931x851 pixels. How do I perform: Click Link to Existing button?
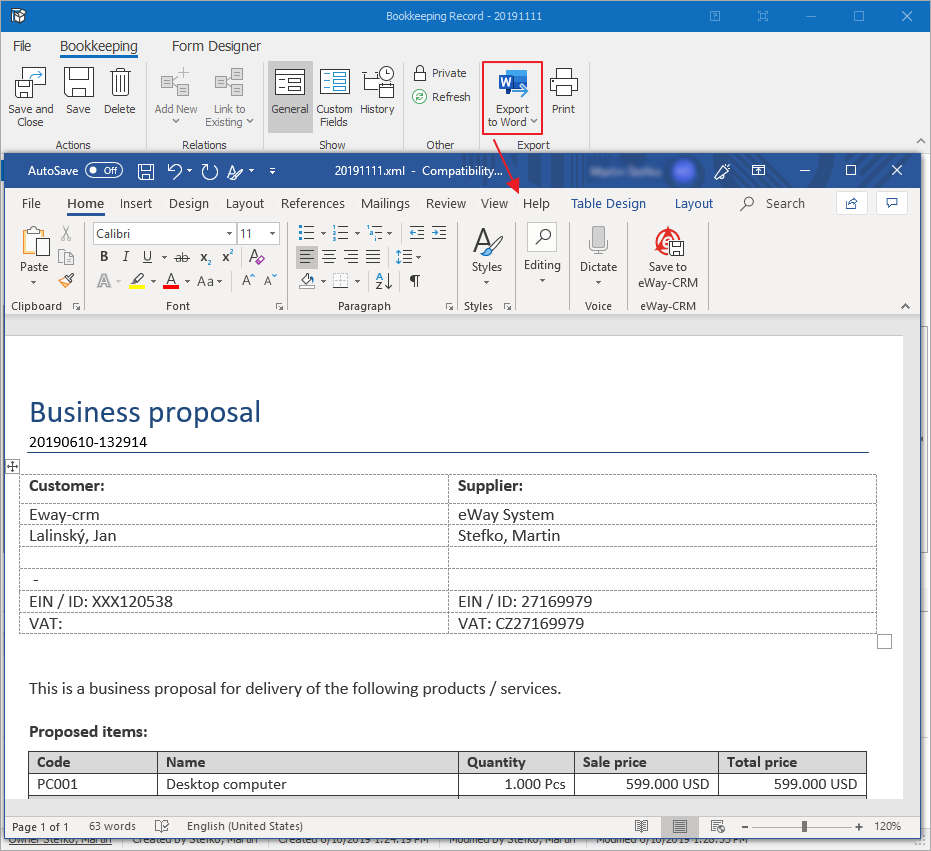[x=229, y=96]
